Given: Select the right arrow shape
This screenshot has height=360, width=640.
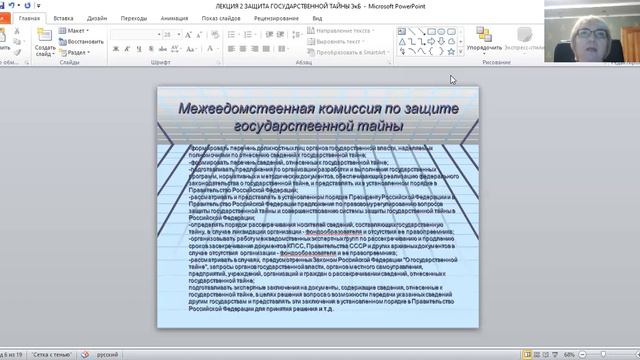Looking at the screenshot, I should pyautogui.click(x=431, y=42).
